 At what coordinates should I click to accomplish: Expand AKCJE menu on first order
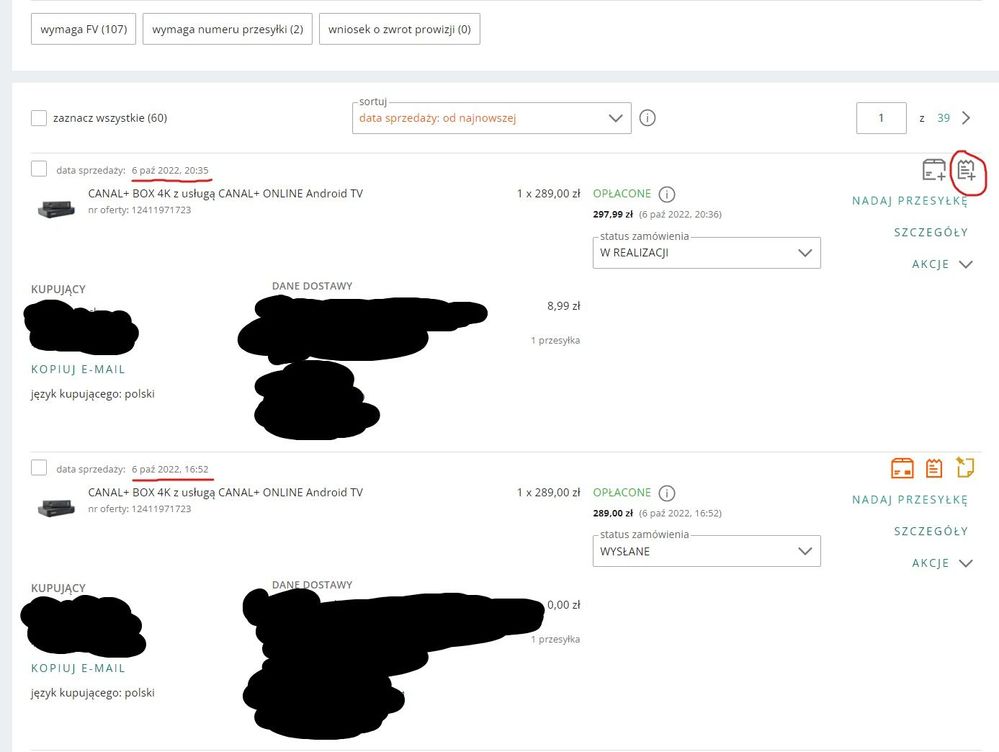[x=941, y=265]
